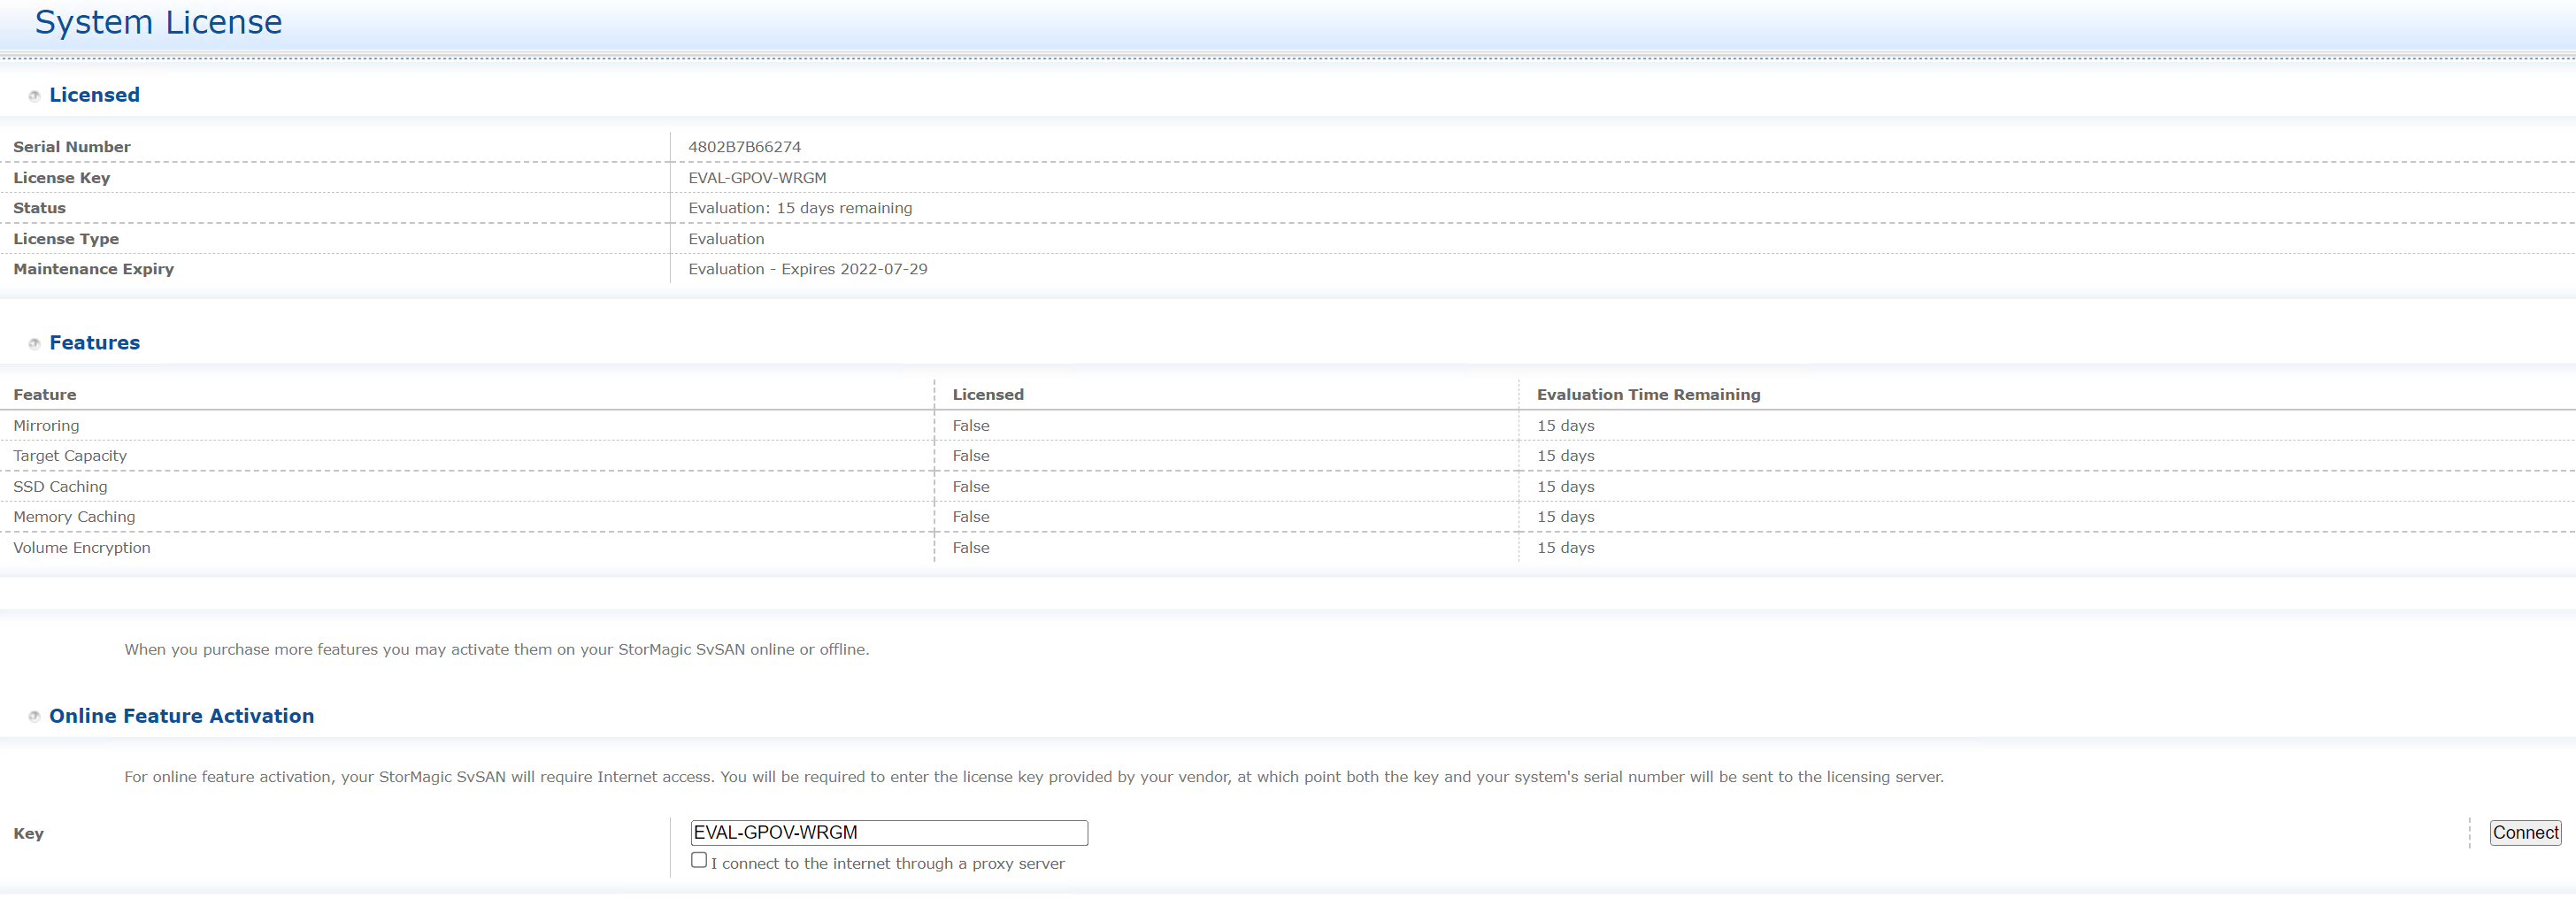
Task: Click the Connect button
Action: coord(2525,833)
